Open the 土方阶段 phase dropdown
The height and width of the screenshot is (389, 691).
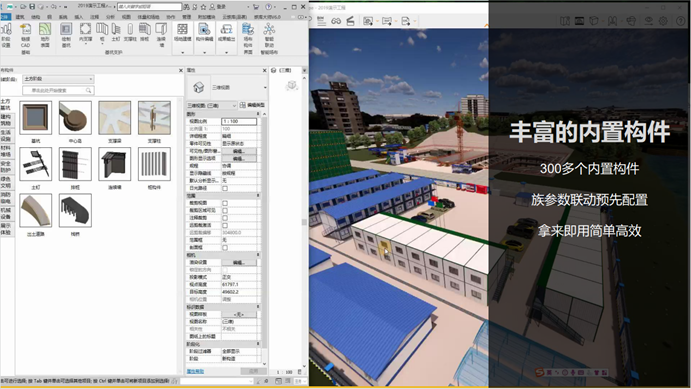tap(58, 79)
